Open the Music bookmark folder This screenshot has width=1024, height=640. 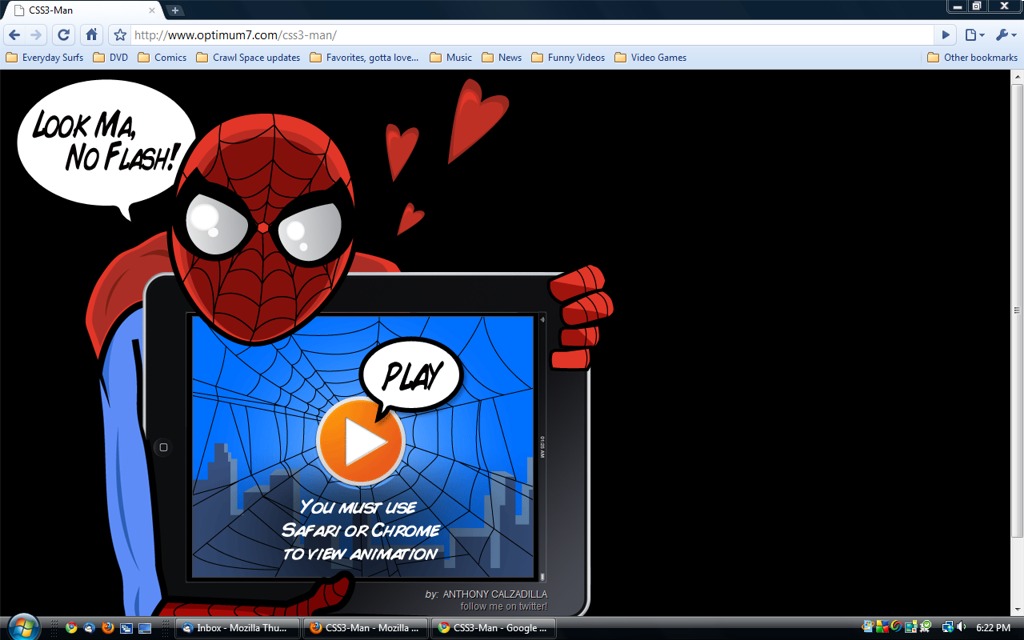pos(451,57)
